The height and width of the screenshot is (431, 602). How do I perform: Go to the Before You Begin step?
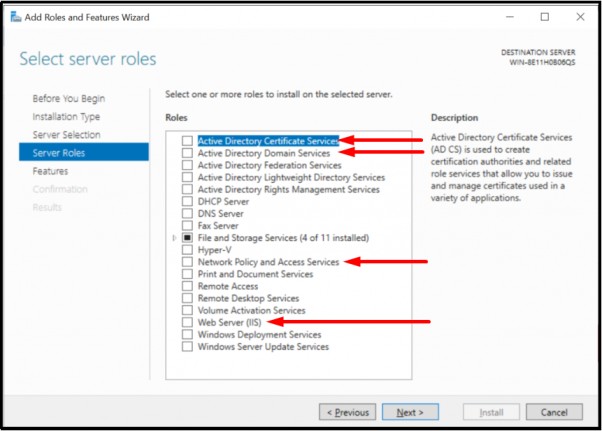(x=69, y=99)
